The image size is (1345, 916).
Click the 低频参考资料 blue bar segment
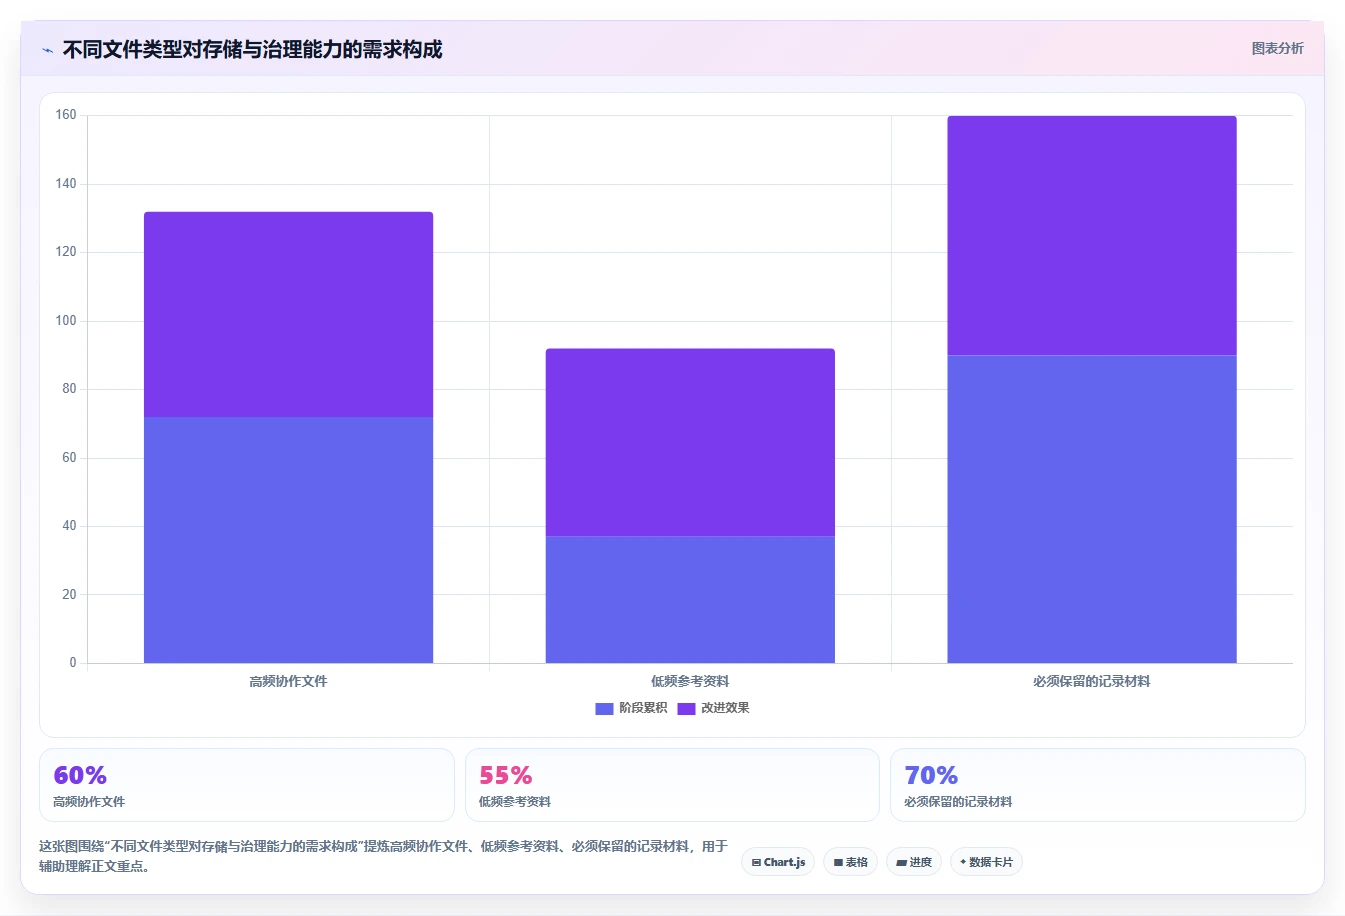pyautogui.click(x=690, y=600)
